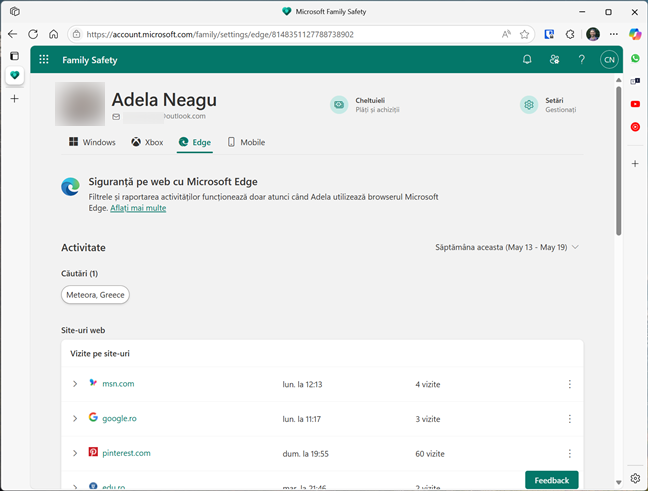Expand the pinterest.com row
648x491 pixels.
(75, 453)
